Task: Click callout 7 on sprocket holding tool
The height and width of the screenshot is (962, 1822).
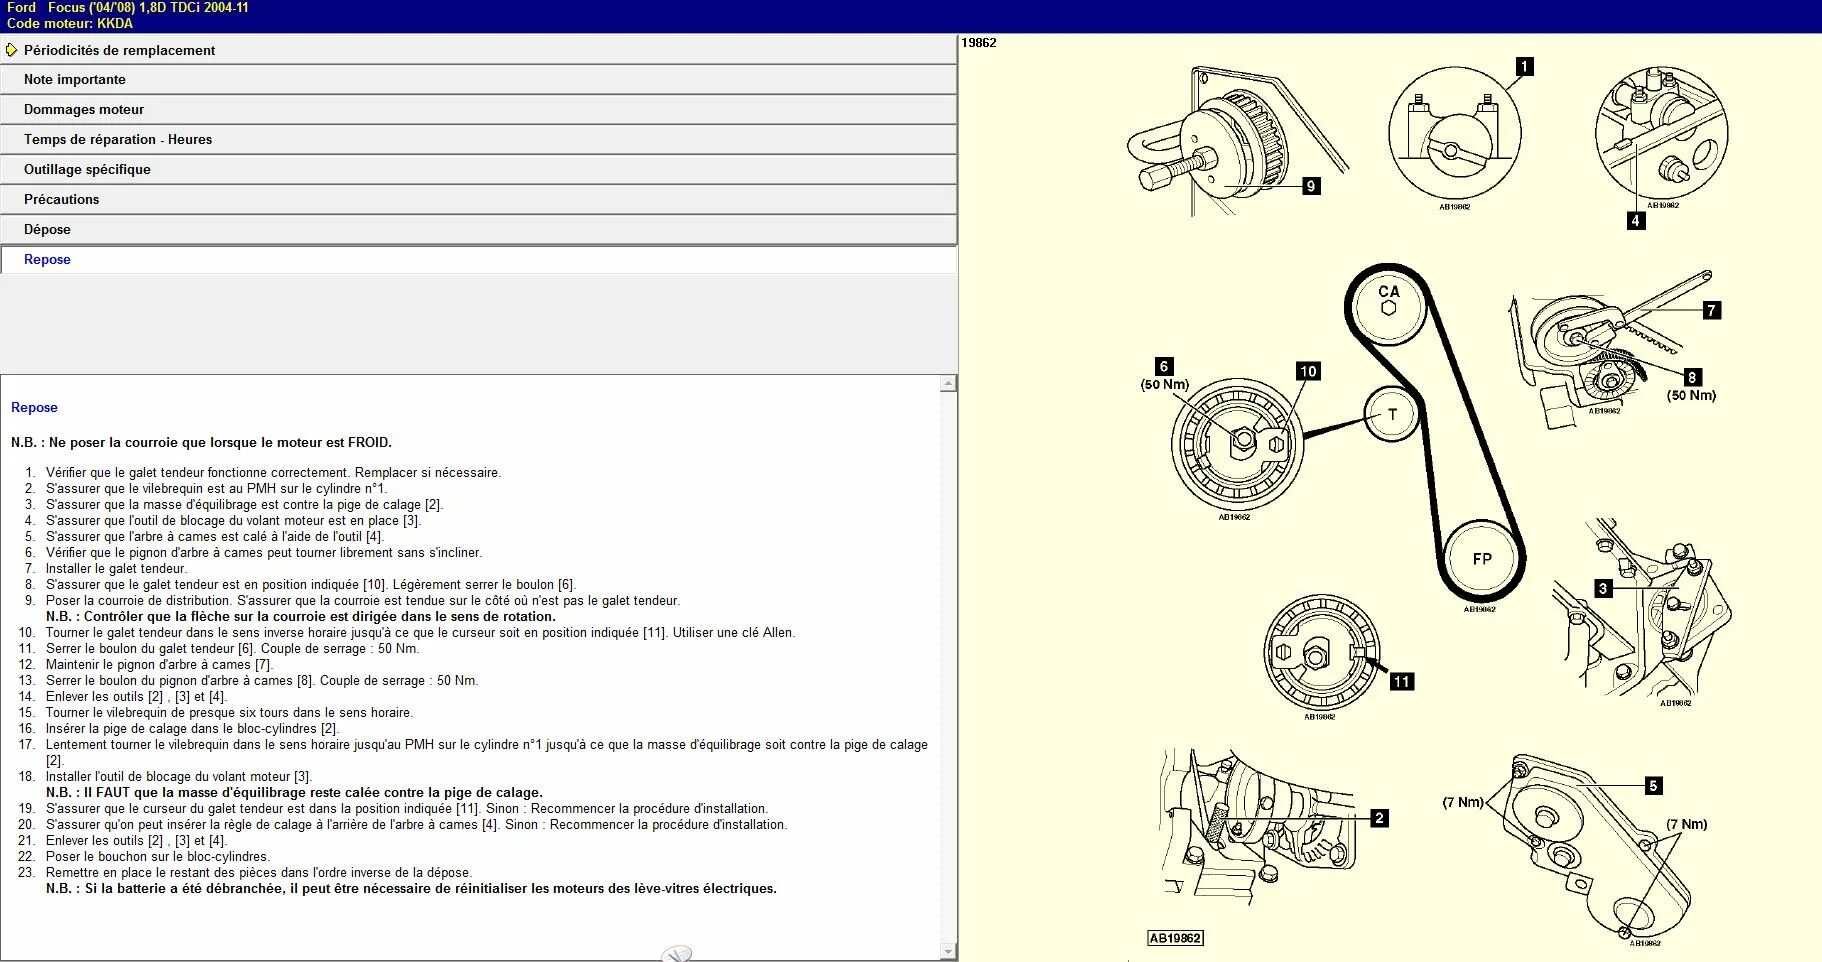Action: click(1711, 310)
